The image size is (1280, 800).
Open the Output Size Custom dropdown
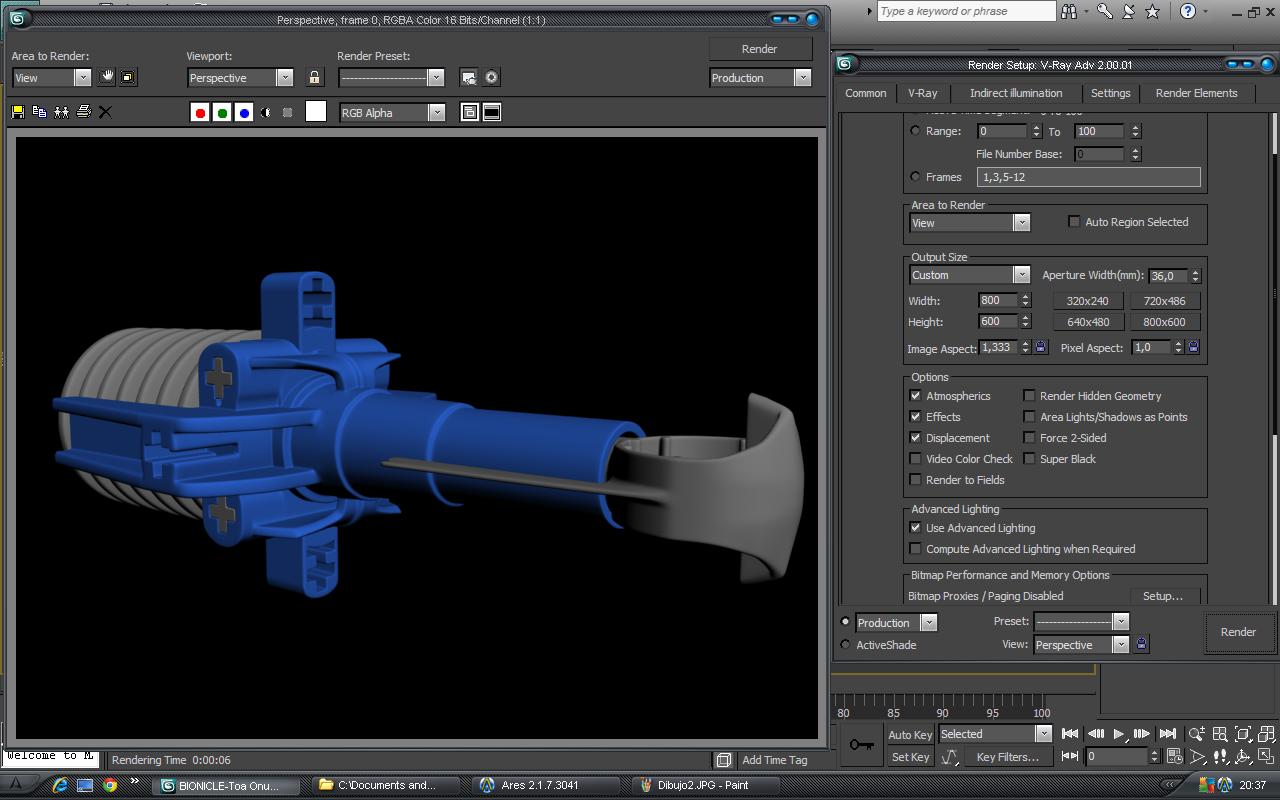coord(969,275)
